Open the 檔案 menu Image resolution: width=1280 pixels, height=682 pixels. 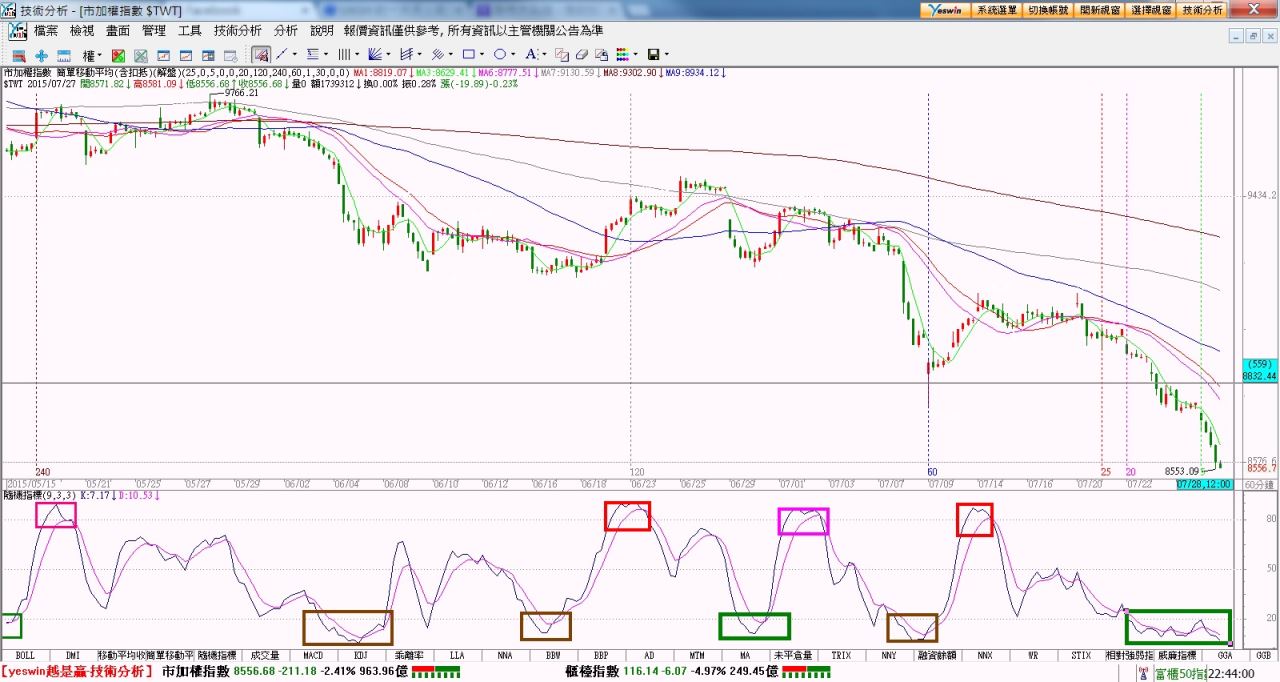click(x=45, y=31)
